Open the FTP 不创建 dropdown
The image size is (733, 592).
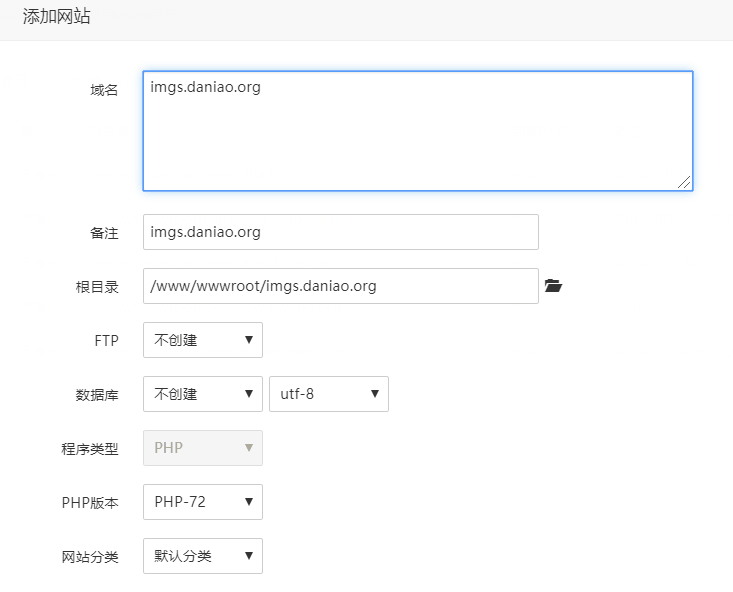[x=203, y=340]
